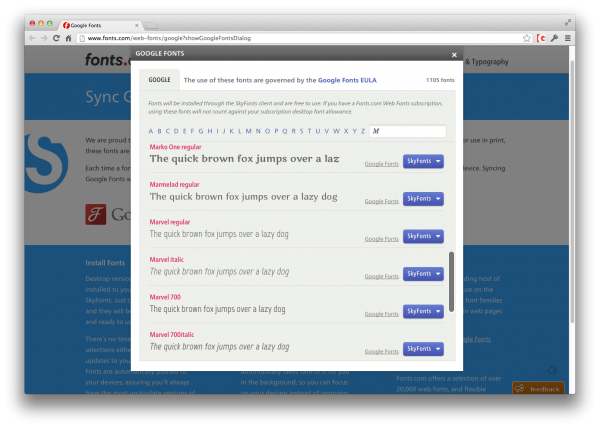
Task: Click the red F Google Fonts icon
Action: click(96, 214)
